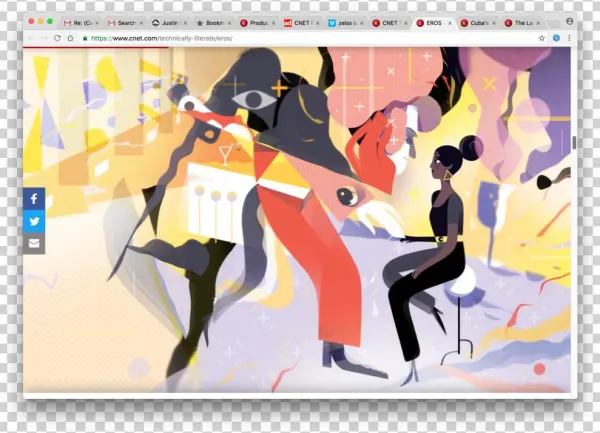Open the Chrome three-dot menu
Screen dimensions: 600x433
coord(569,38)
